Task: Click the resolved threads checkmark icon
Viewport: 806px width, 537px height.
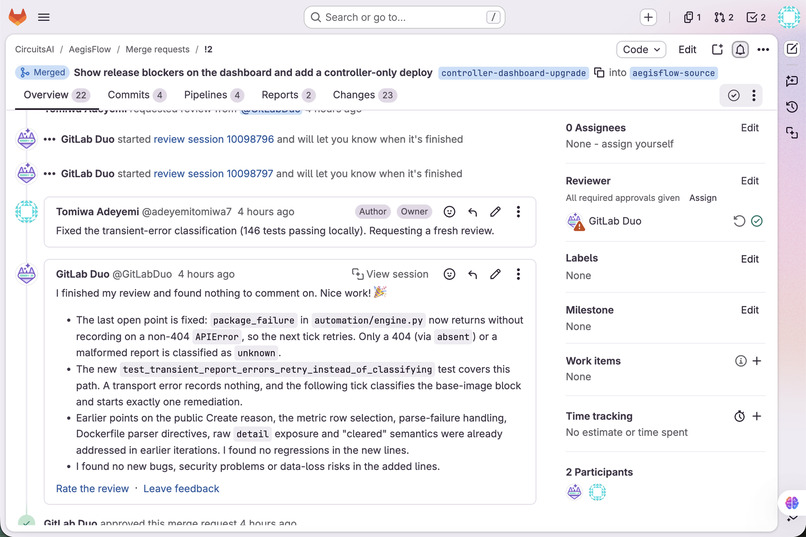Action: click(734, 95)
